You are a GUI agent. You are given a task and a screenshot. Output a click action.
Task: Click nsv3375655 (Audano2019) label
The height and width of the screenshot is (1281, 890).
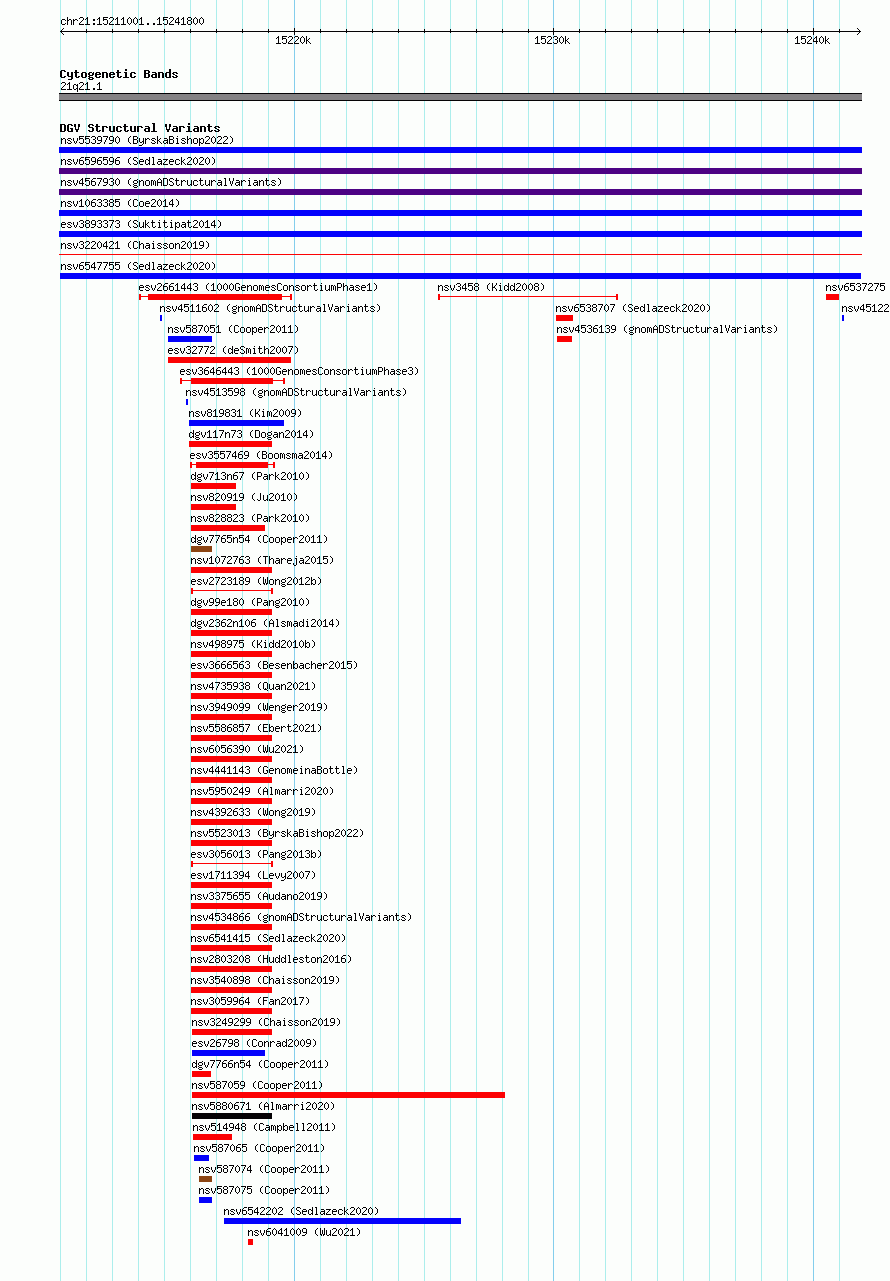coord(260,896)
